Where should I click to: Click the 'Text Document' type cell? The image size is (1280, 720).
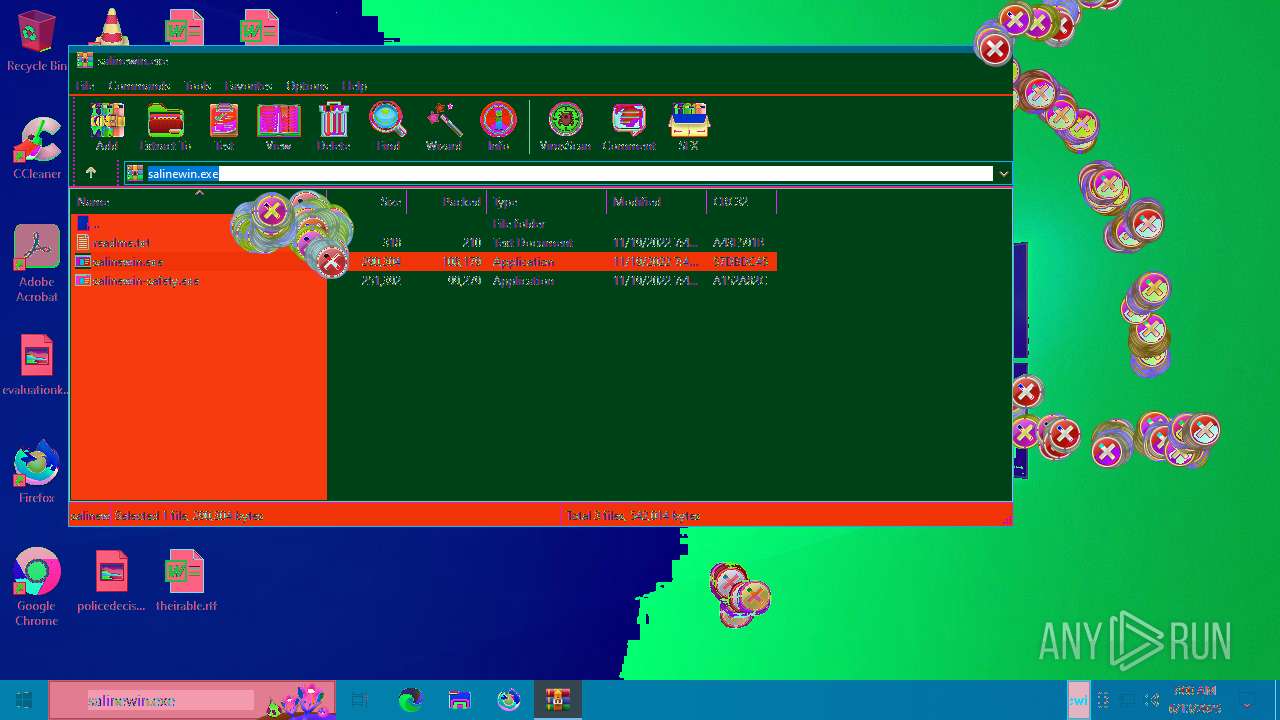[532, 243]
